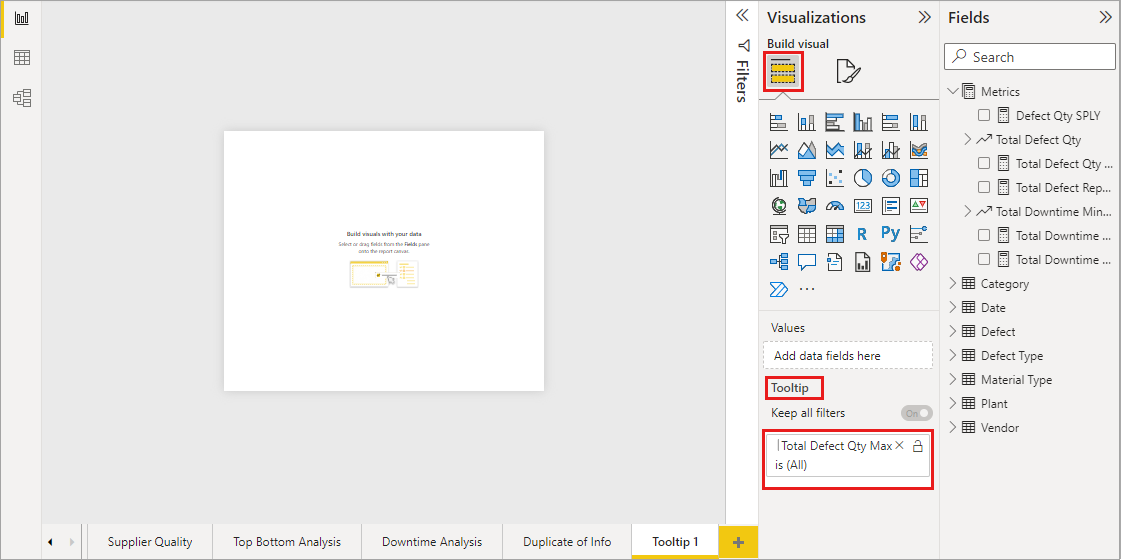Insert a stacked column chart visual
This screenshot has height=560, width=1121.
[x=806, y=122]
